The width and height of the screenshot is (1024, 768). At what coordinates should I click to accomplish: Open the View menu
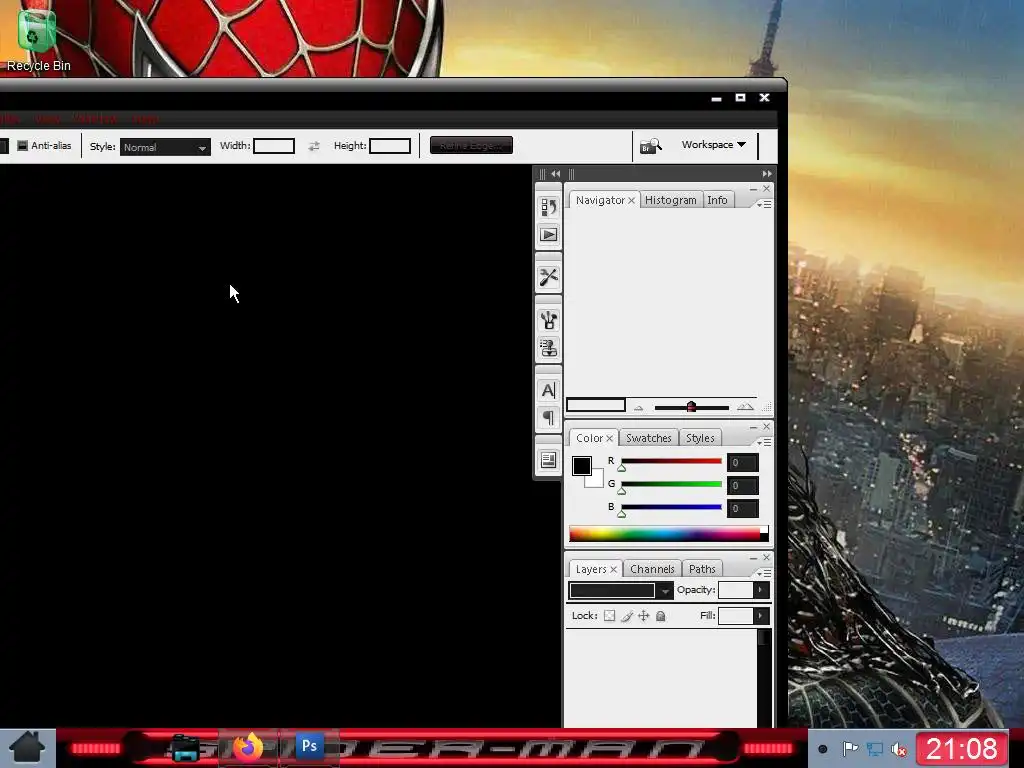click(47, 119)
